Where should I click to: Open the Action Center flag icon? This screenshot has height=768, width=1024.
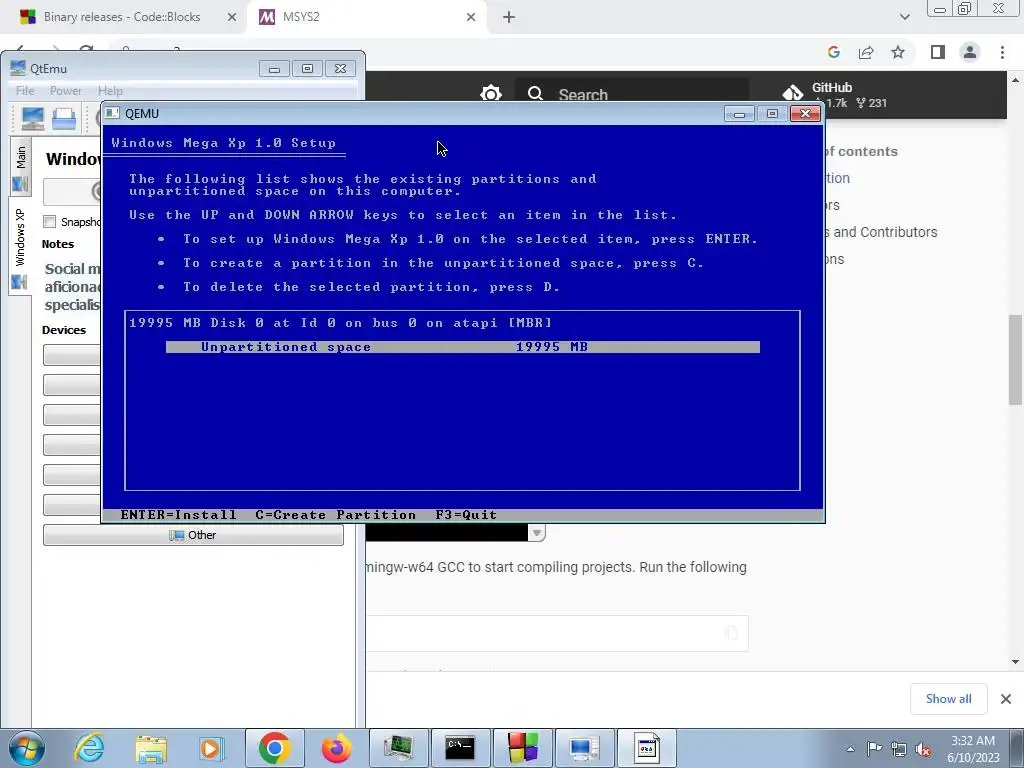click(874, 749)
